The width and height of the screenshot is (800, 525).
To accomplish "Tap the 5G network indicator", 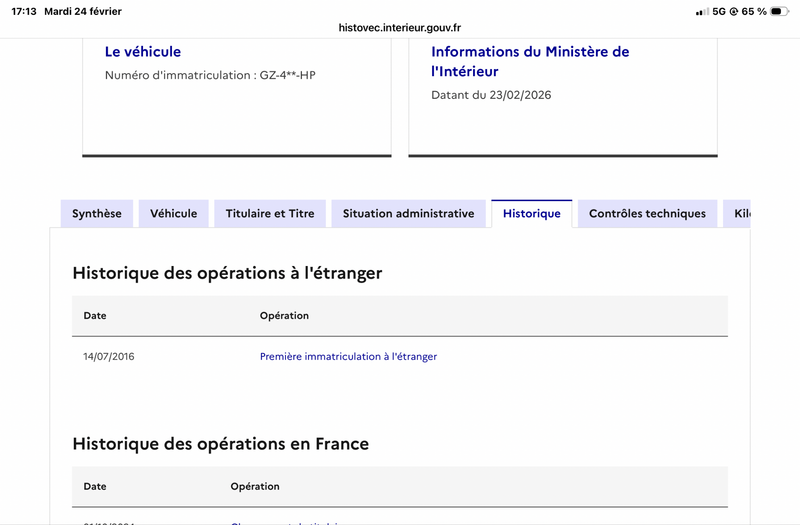I will (718, 11).
